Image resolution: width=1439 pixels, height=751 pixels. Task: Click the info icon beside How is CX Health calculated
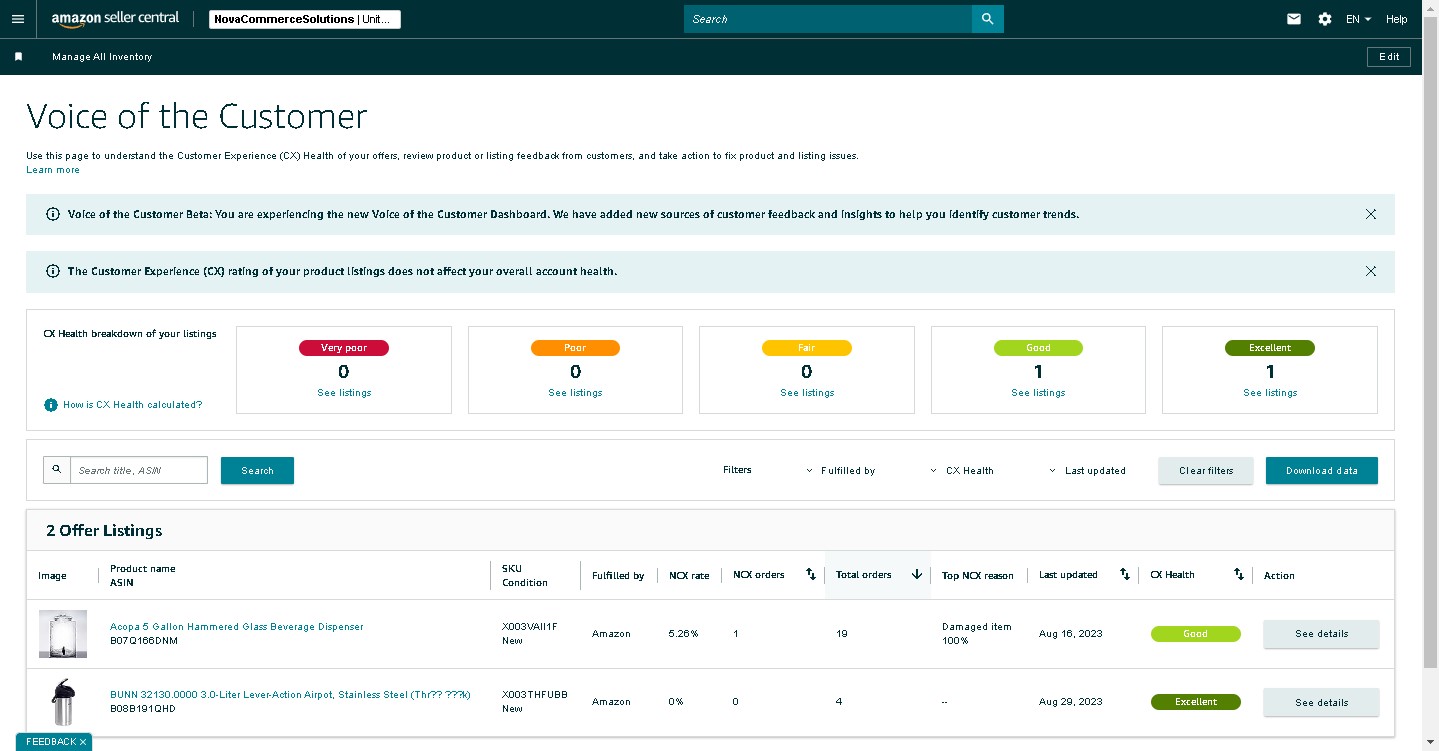(51, 405)
